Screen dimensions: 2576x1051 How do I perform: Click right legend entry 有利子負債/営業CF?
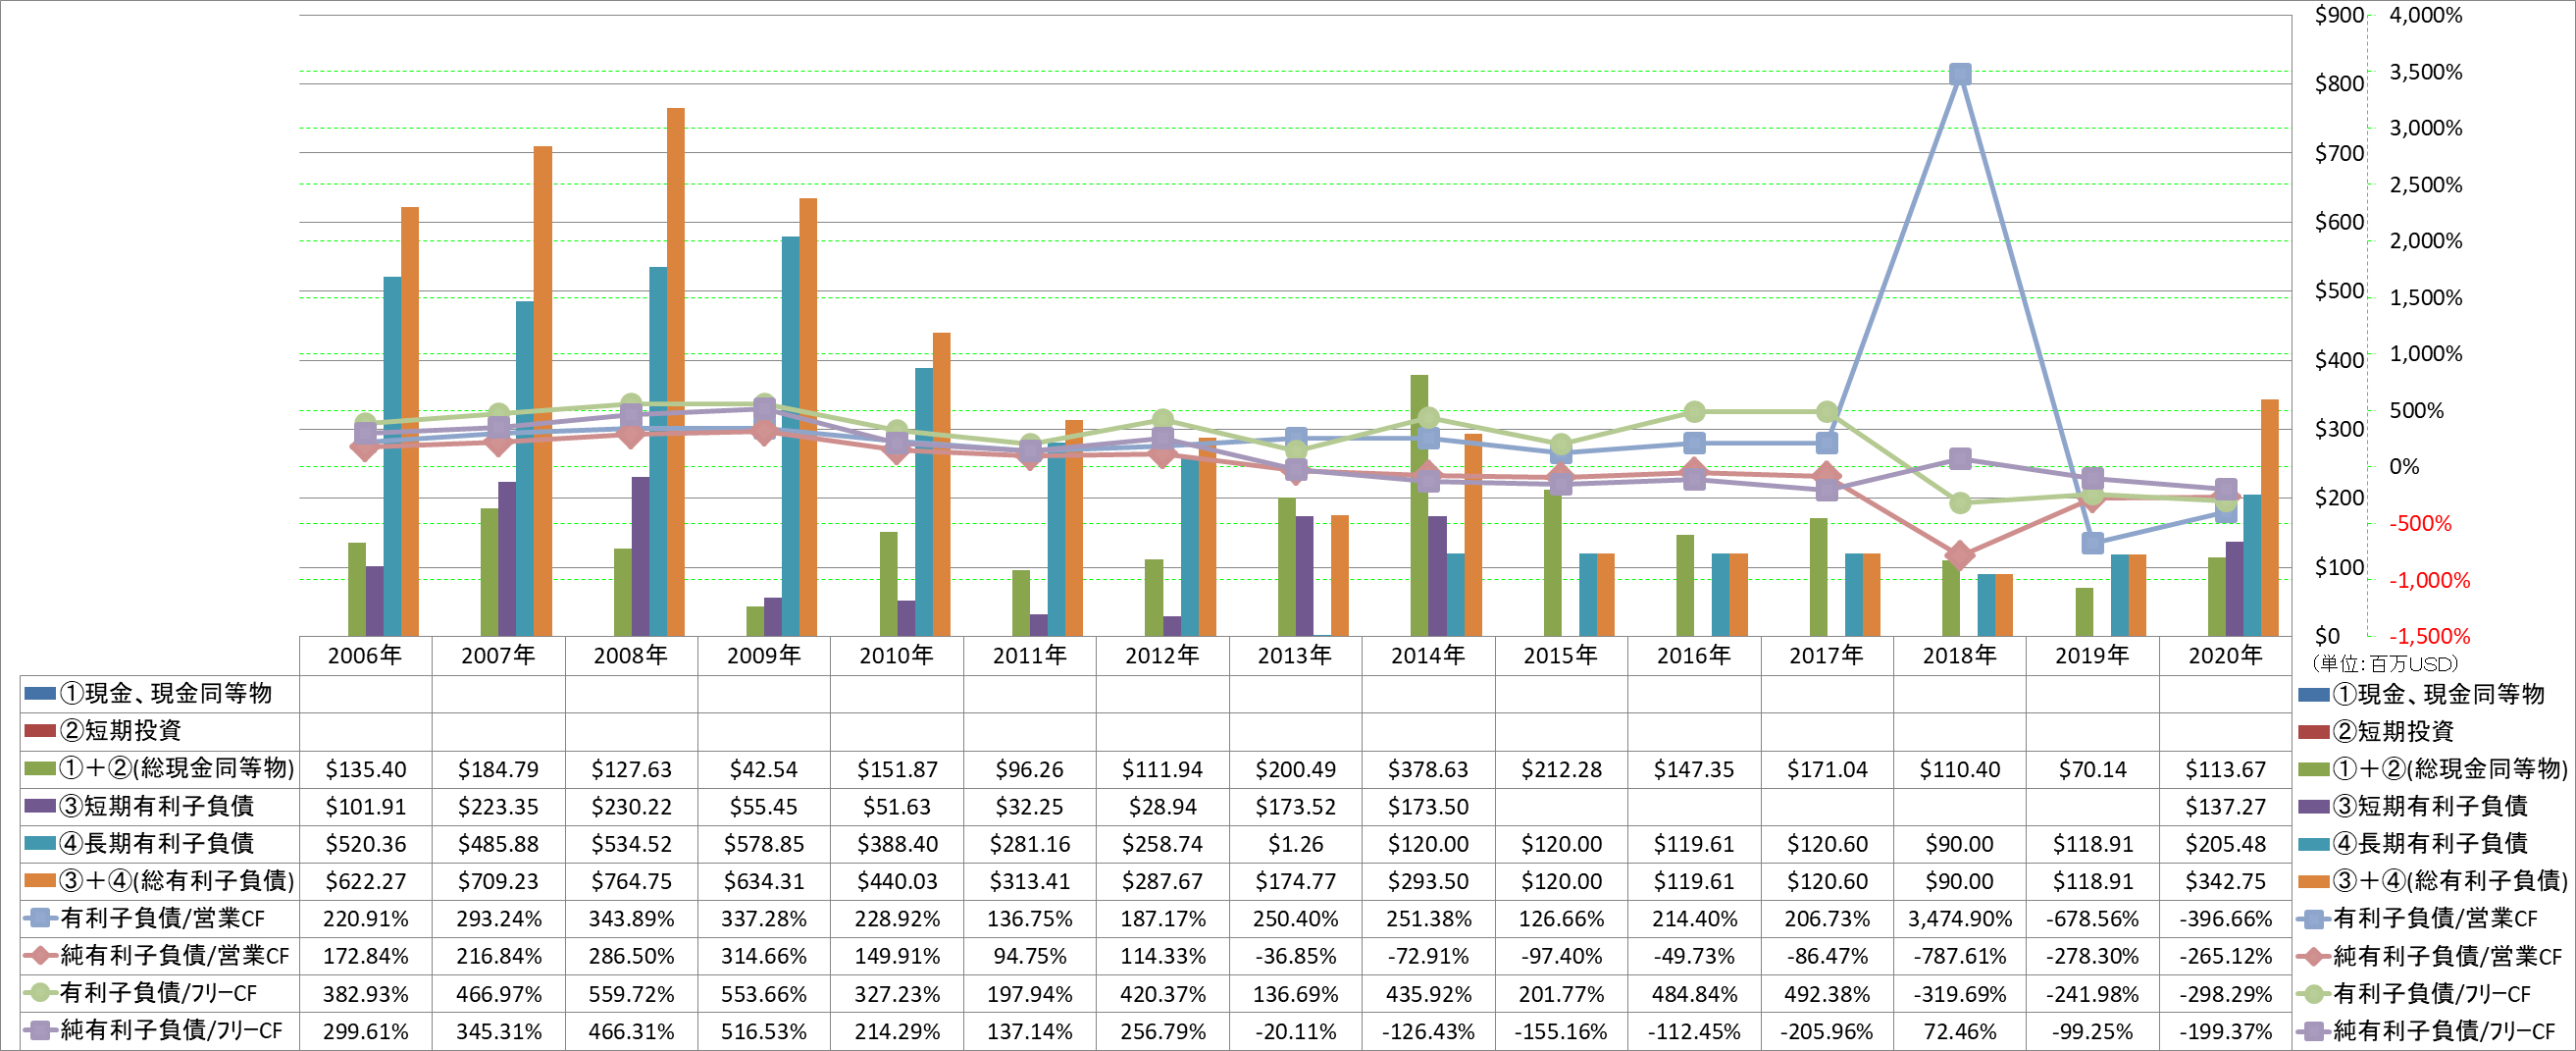(x=2417, y=918)
